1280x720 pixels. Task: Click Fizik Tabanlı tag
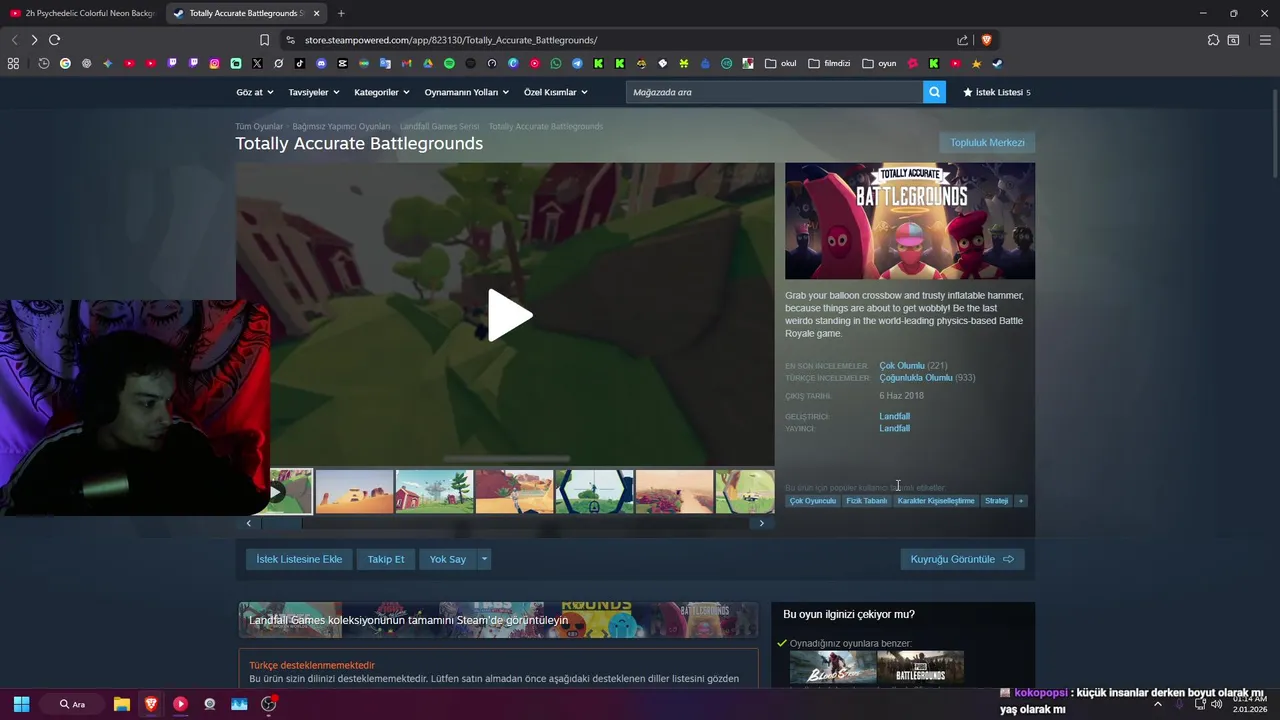(867, 501)
